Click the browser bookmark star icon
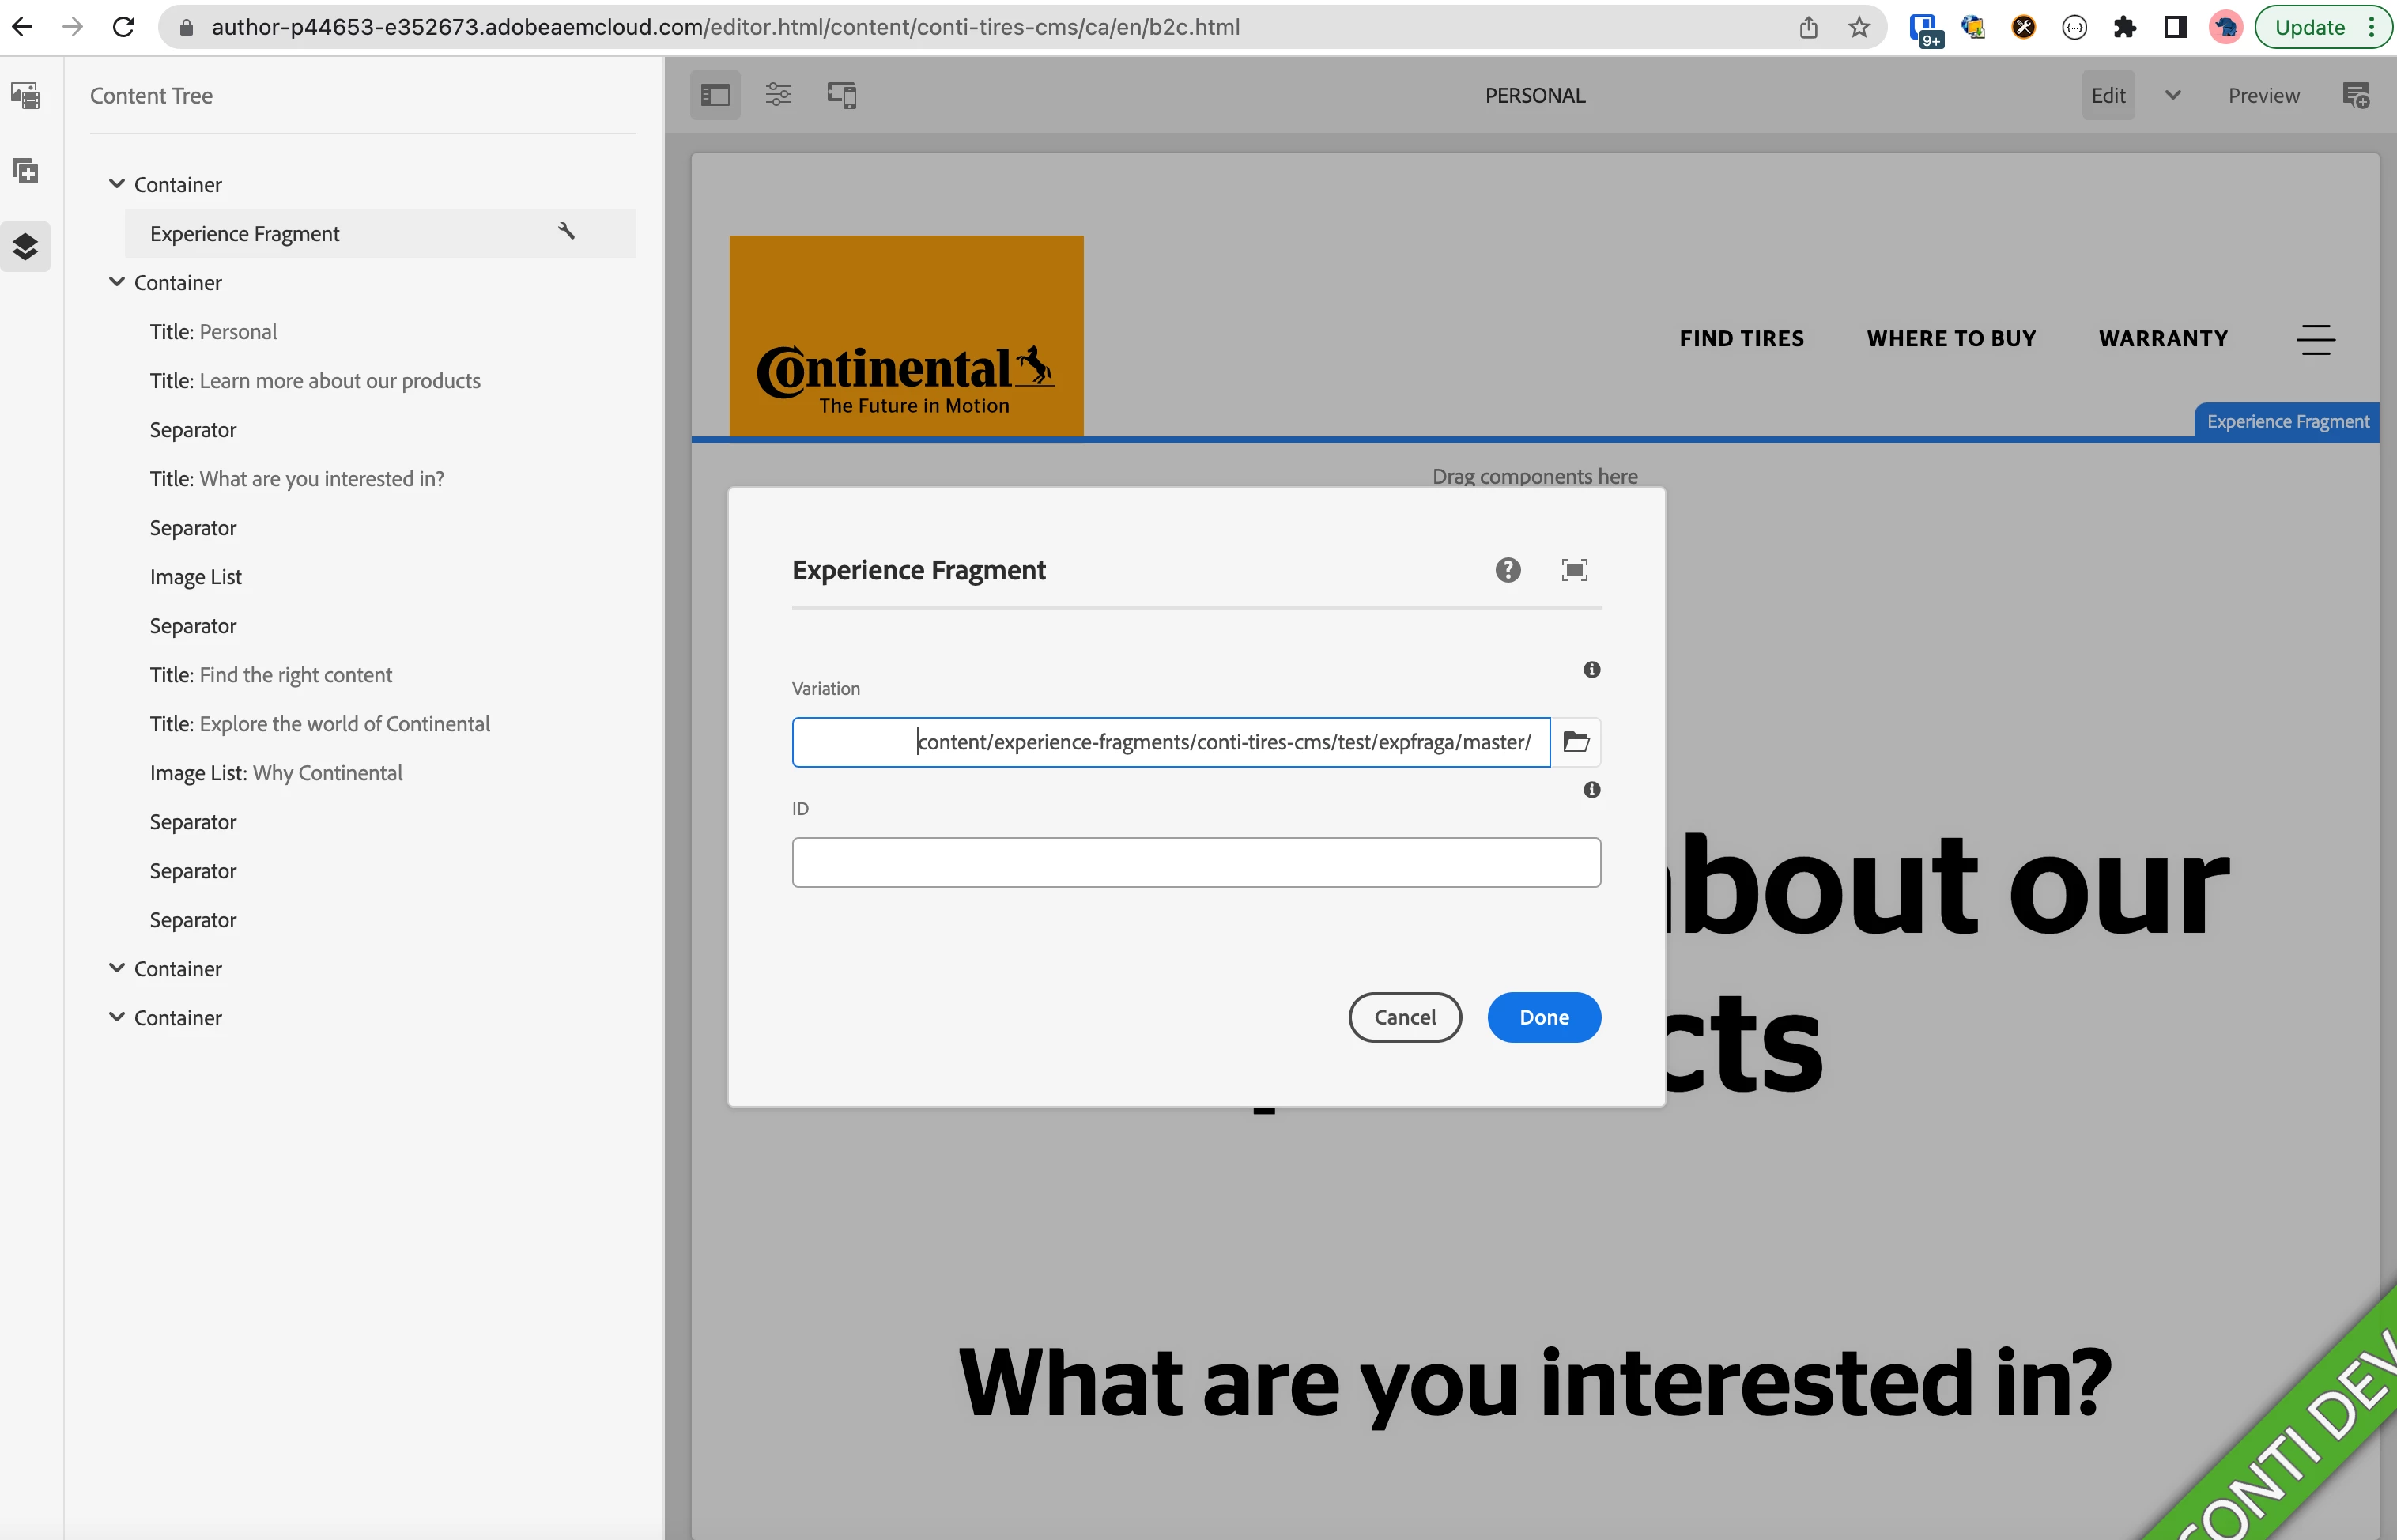 1859,27
